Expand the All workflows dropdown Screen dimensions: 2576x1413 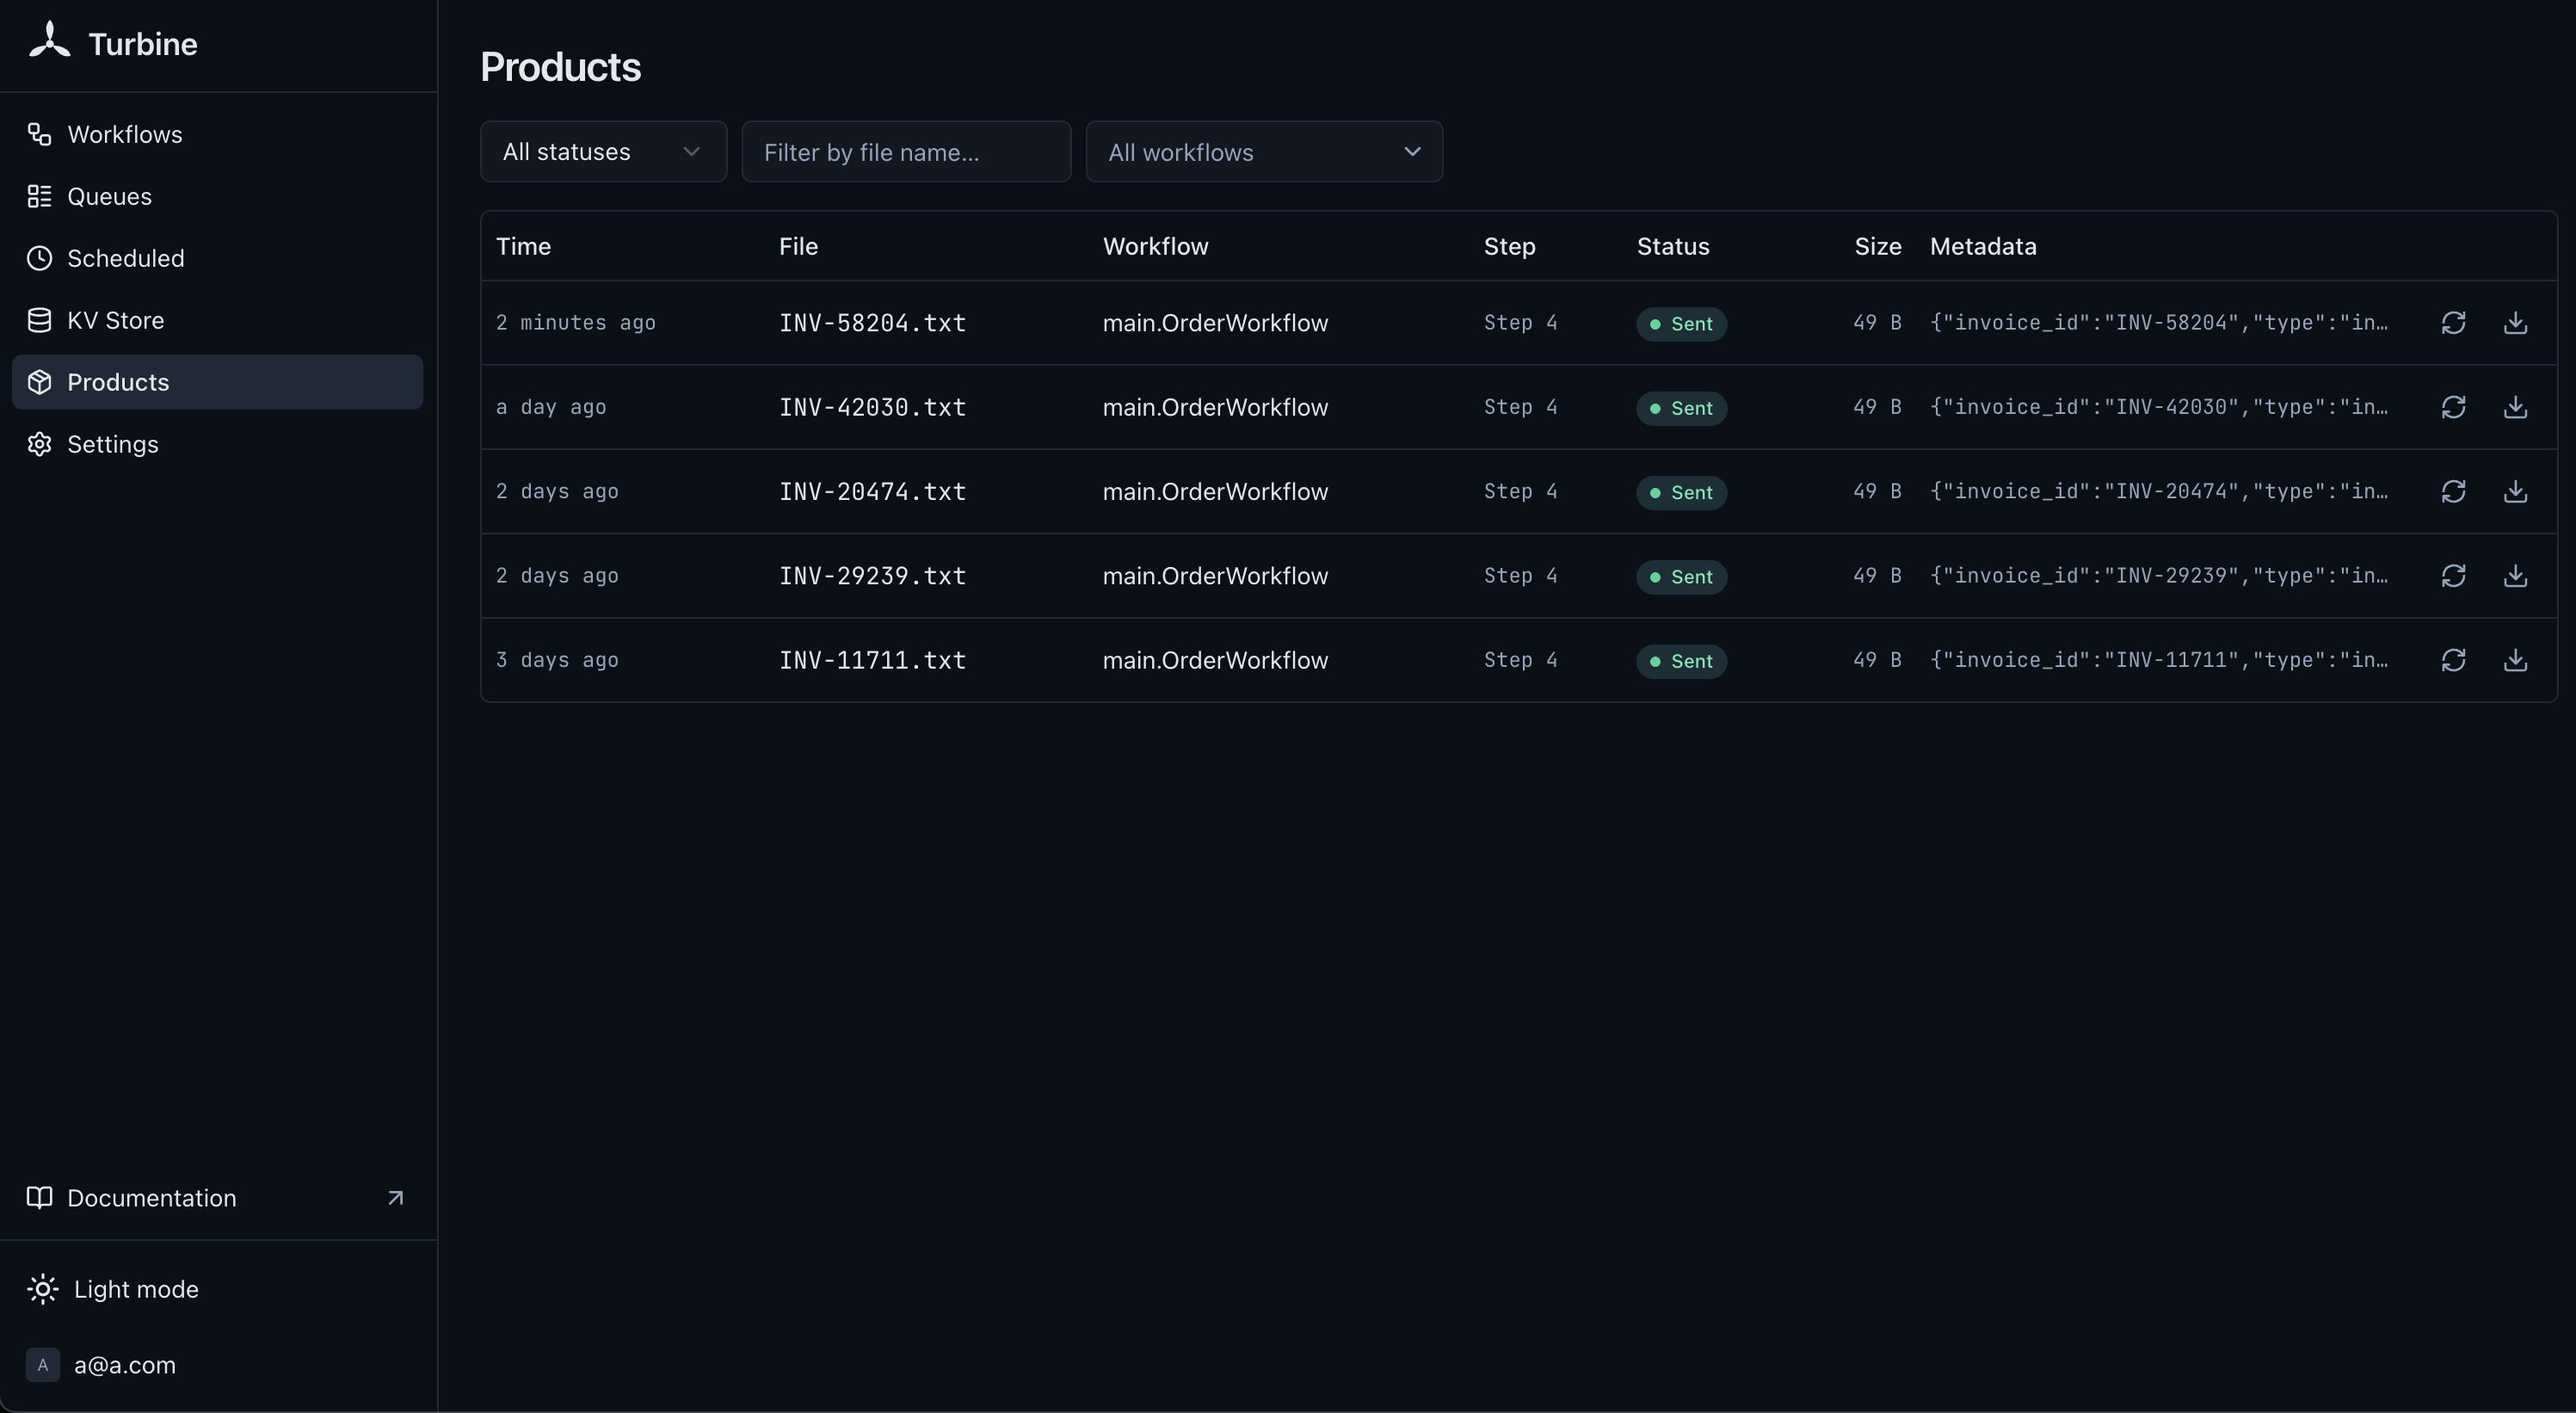(x=1264, y=152)
